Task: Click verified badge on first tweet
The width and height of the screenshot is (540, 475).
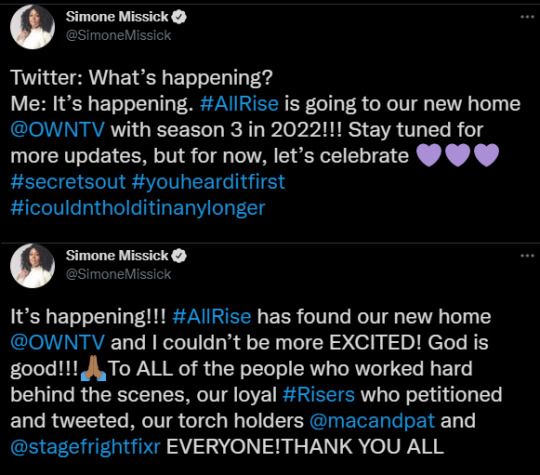Action: point(179,17)
